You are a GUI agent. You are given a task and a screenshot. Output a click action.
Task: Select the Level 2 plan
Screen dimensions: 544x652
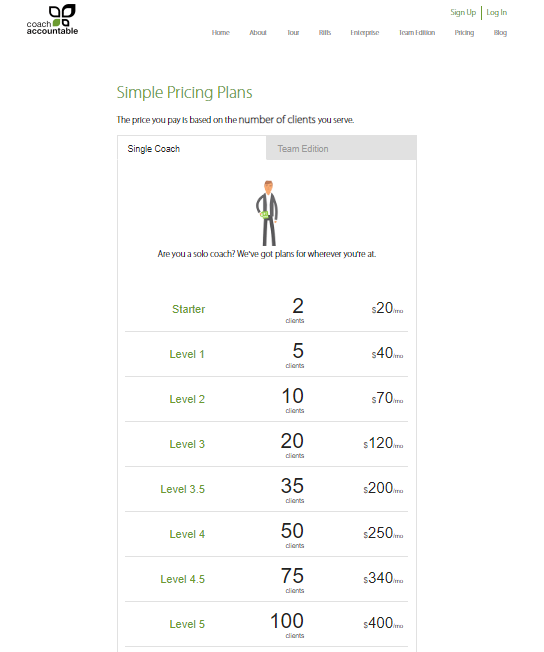[x=266, y=399]
